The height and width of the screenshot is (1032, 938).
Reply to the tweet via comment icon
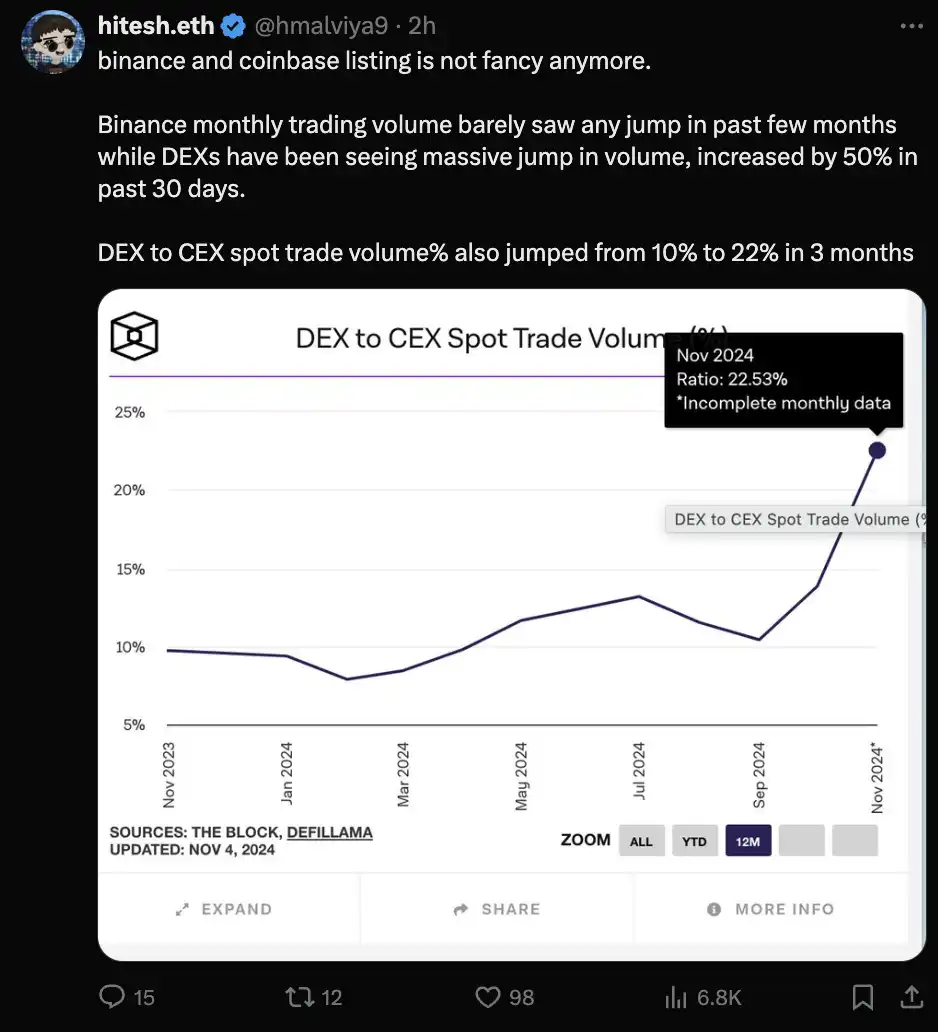pos(115,996)
